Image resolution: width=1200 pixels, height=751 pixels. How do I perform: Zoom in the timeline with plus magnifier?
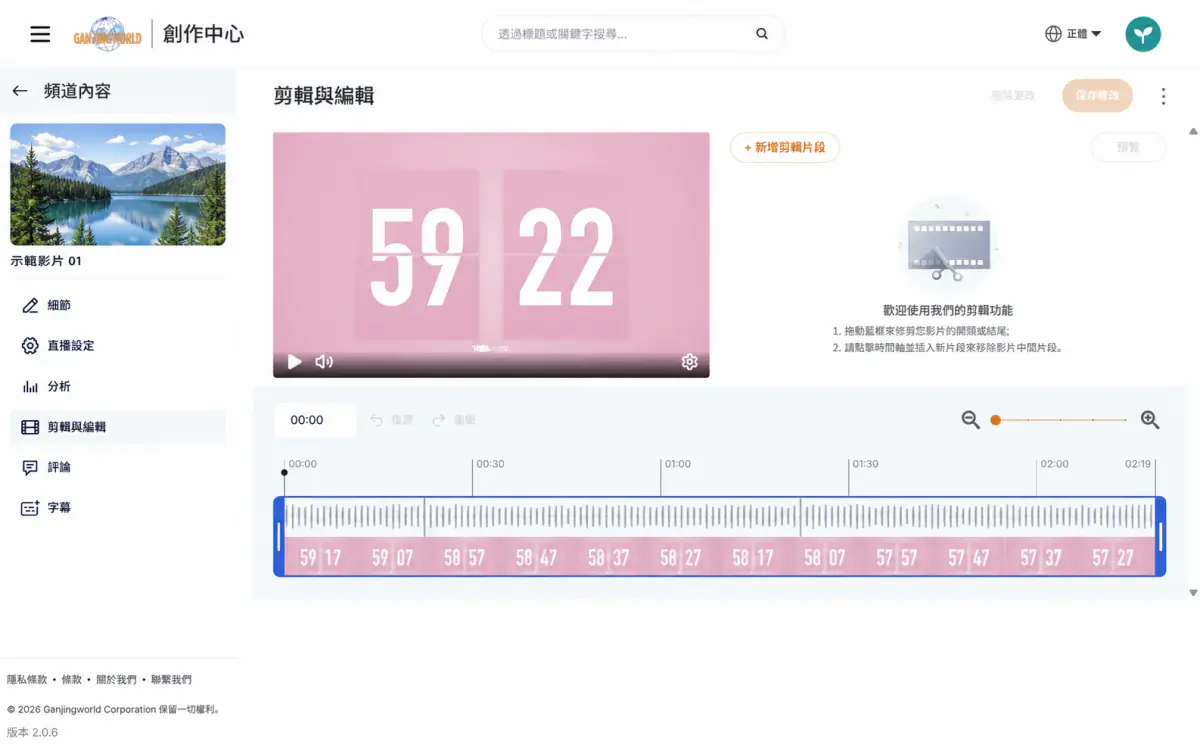coord(1150,420)
